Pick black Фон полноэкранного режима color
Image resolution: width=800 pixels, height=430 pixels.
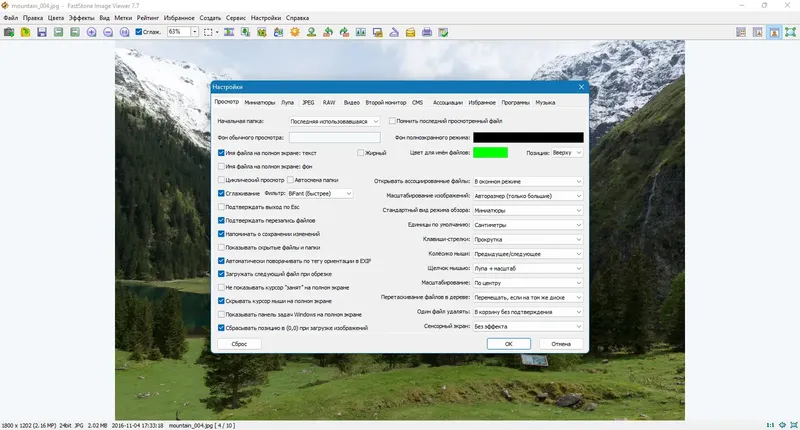click(528, 137)
